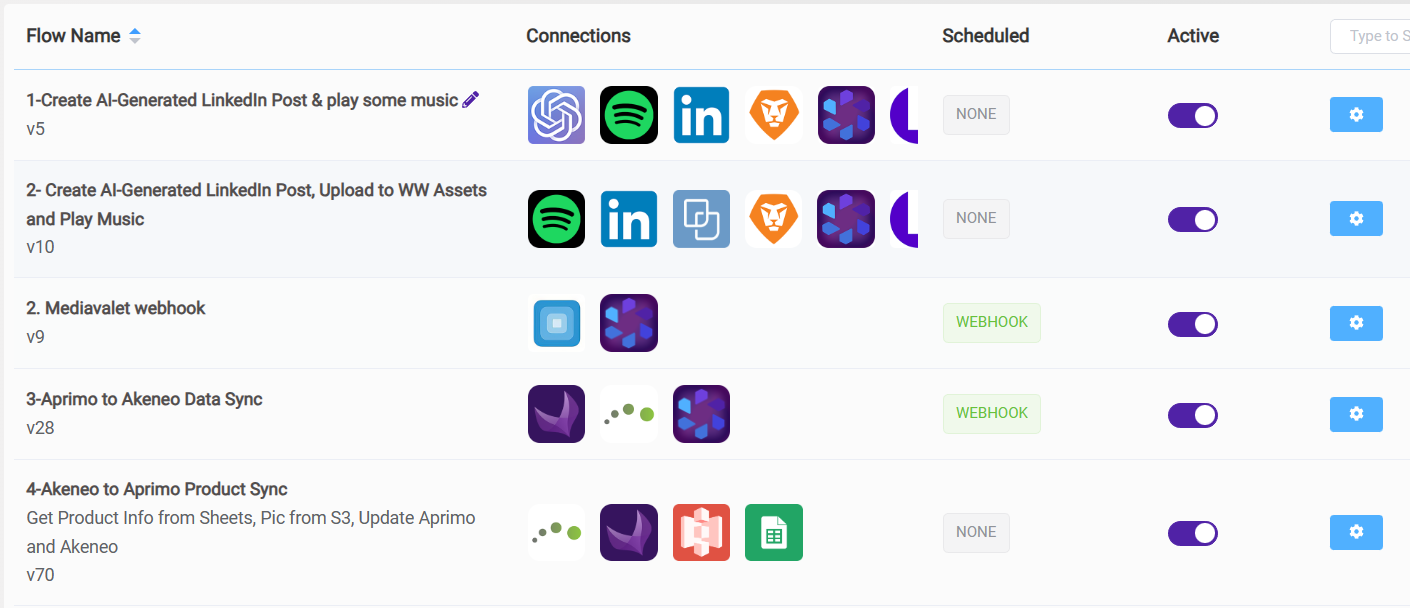1410x608 pixels.
Task: Click the red AWS S3 icon
Action: [701, 532]
